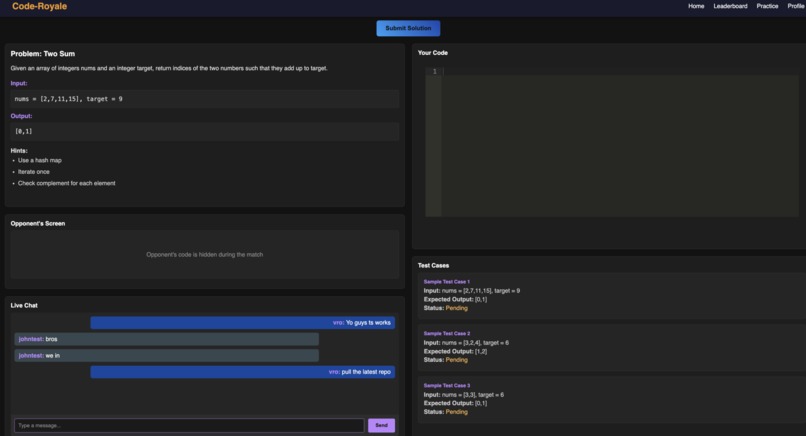
Task: Click the Your Code heading
Action: pos(433,52)
